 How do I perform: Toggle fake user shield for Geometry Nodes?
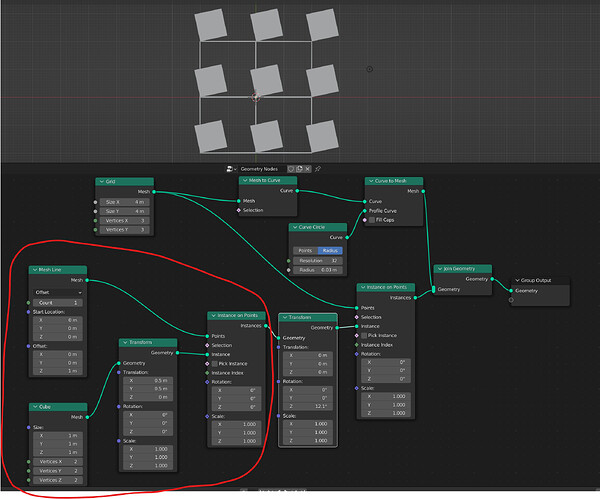[x=291, y=169]
